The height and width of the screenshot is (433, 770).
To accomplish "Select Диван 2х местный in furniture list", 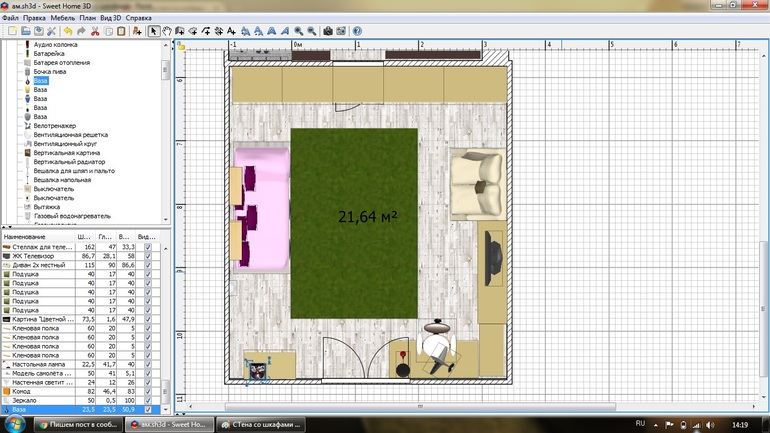I will (40, 264).
